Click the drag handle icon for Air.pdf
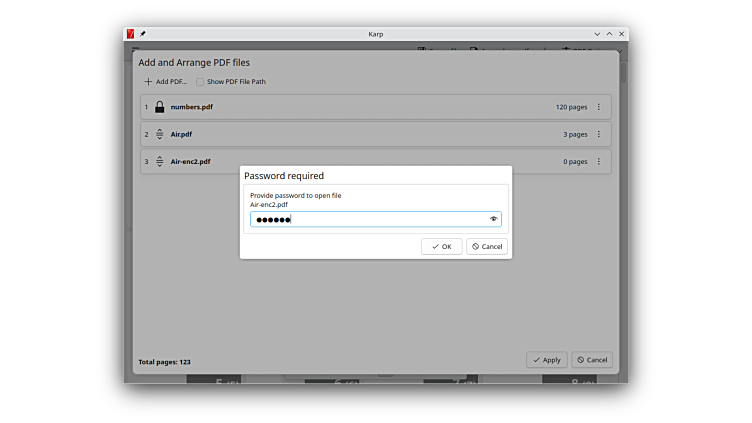The image size is (752, 423). [x=159, y=134]
